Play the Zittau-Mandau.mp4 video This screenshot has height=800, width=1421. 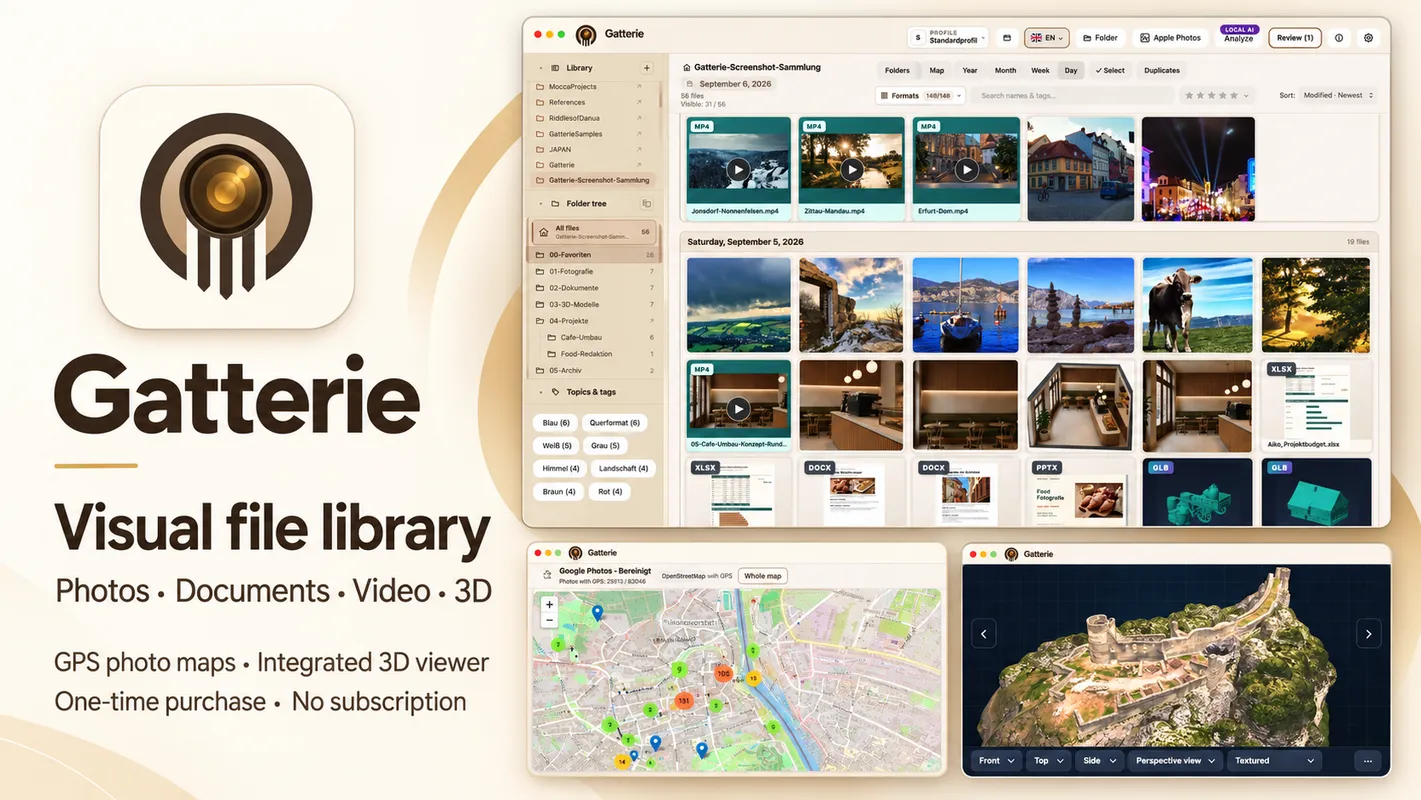point(852,170)
